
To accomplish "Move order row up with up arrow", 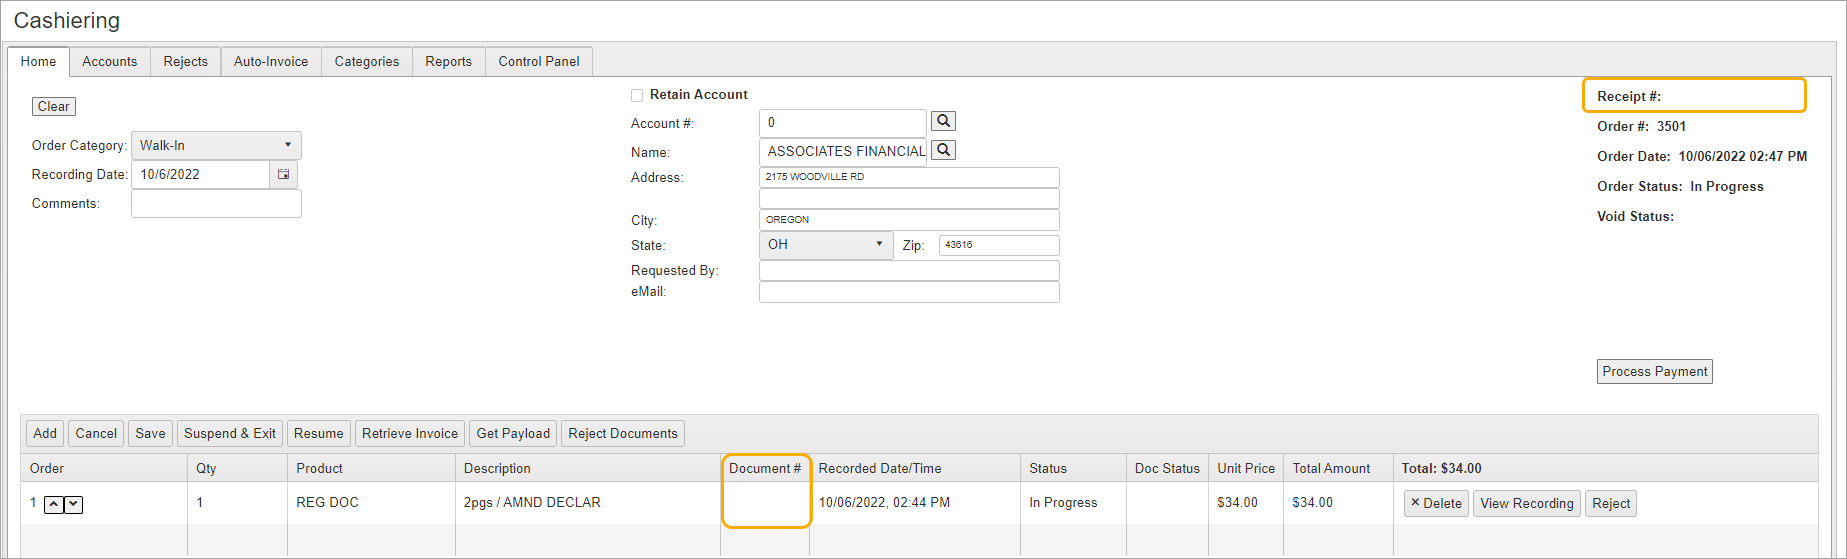I will pyautogui.click(x=54, y=504).
